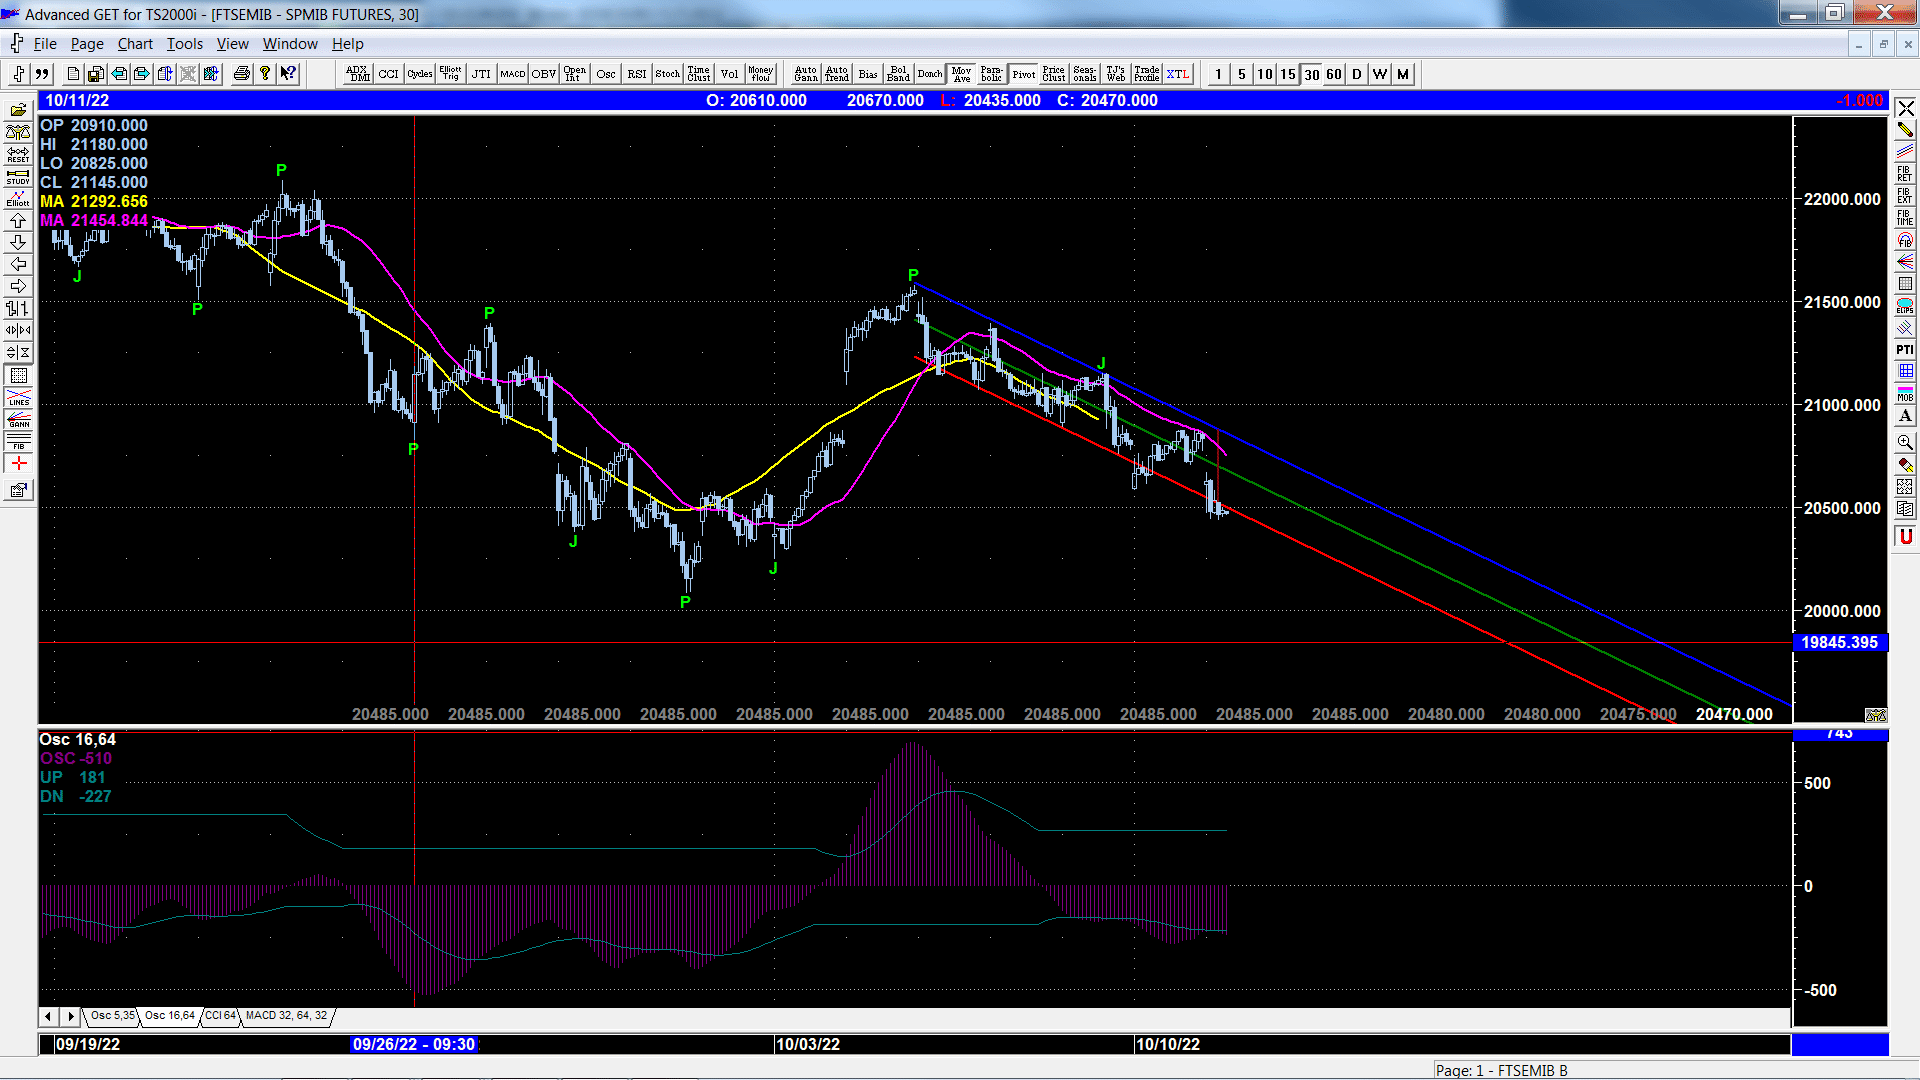Click the Stoch indicator button
The width and height of the screenshot is (1920, 1080).
click(668, 74)
